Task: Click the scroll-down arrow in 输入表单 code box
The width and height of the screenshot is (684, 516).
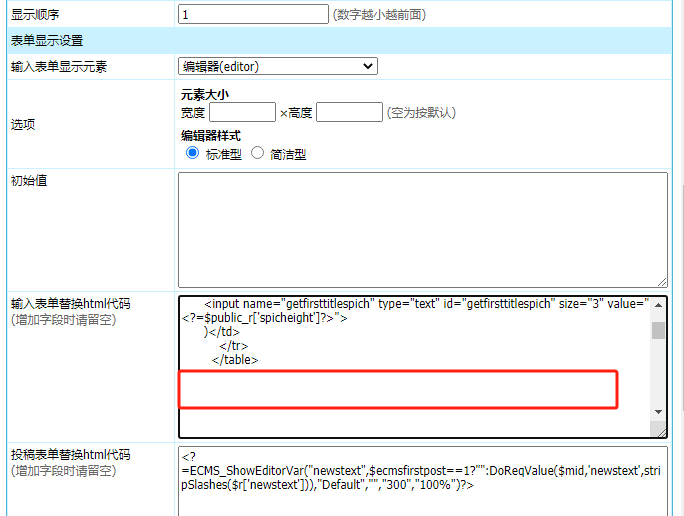Action: click(x=658, y=412)
